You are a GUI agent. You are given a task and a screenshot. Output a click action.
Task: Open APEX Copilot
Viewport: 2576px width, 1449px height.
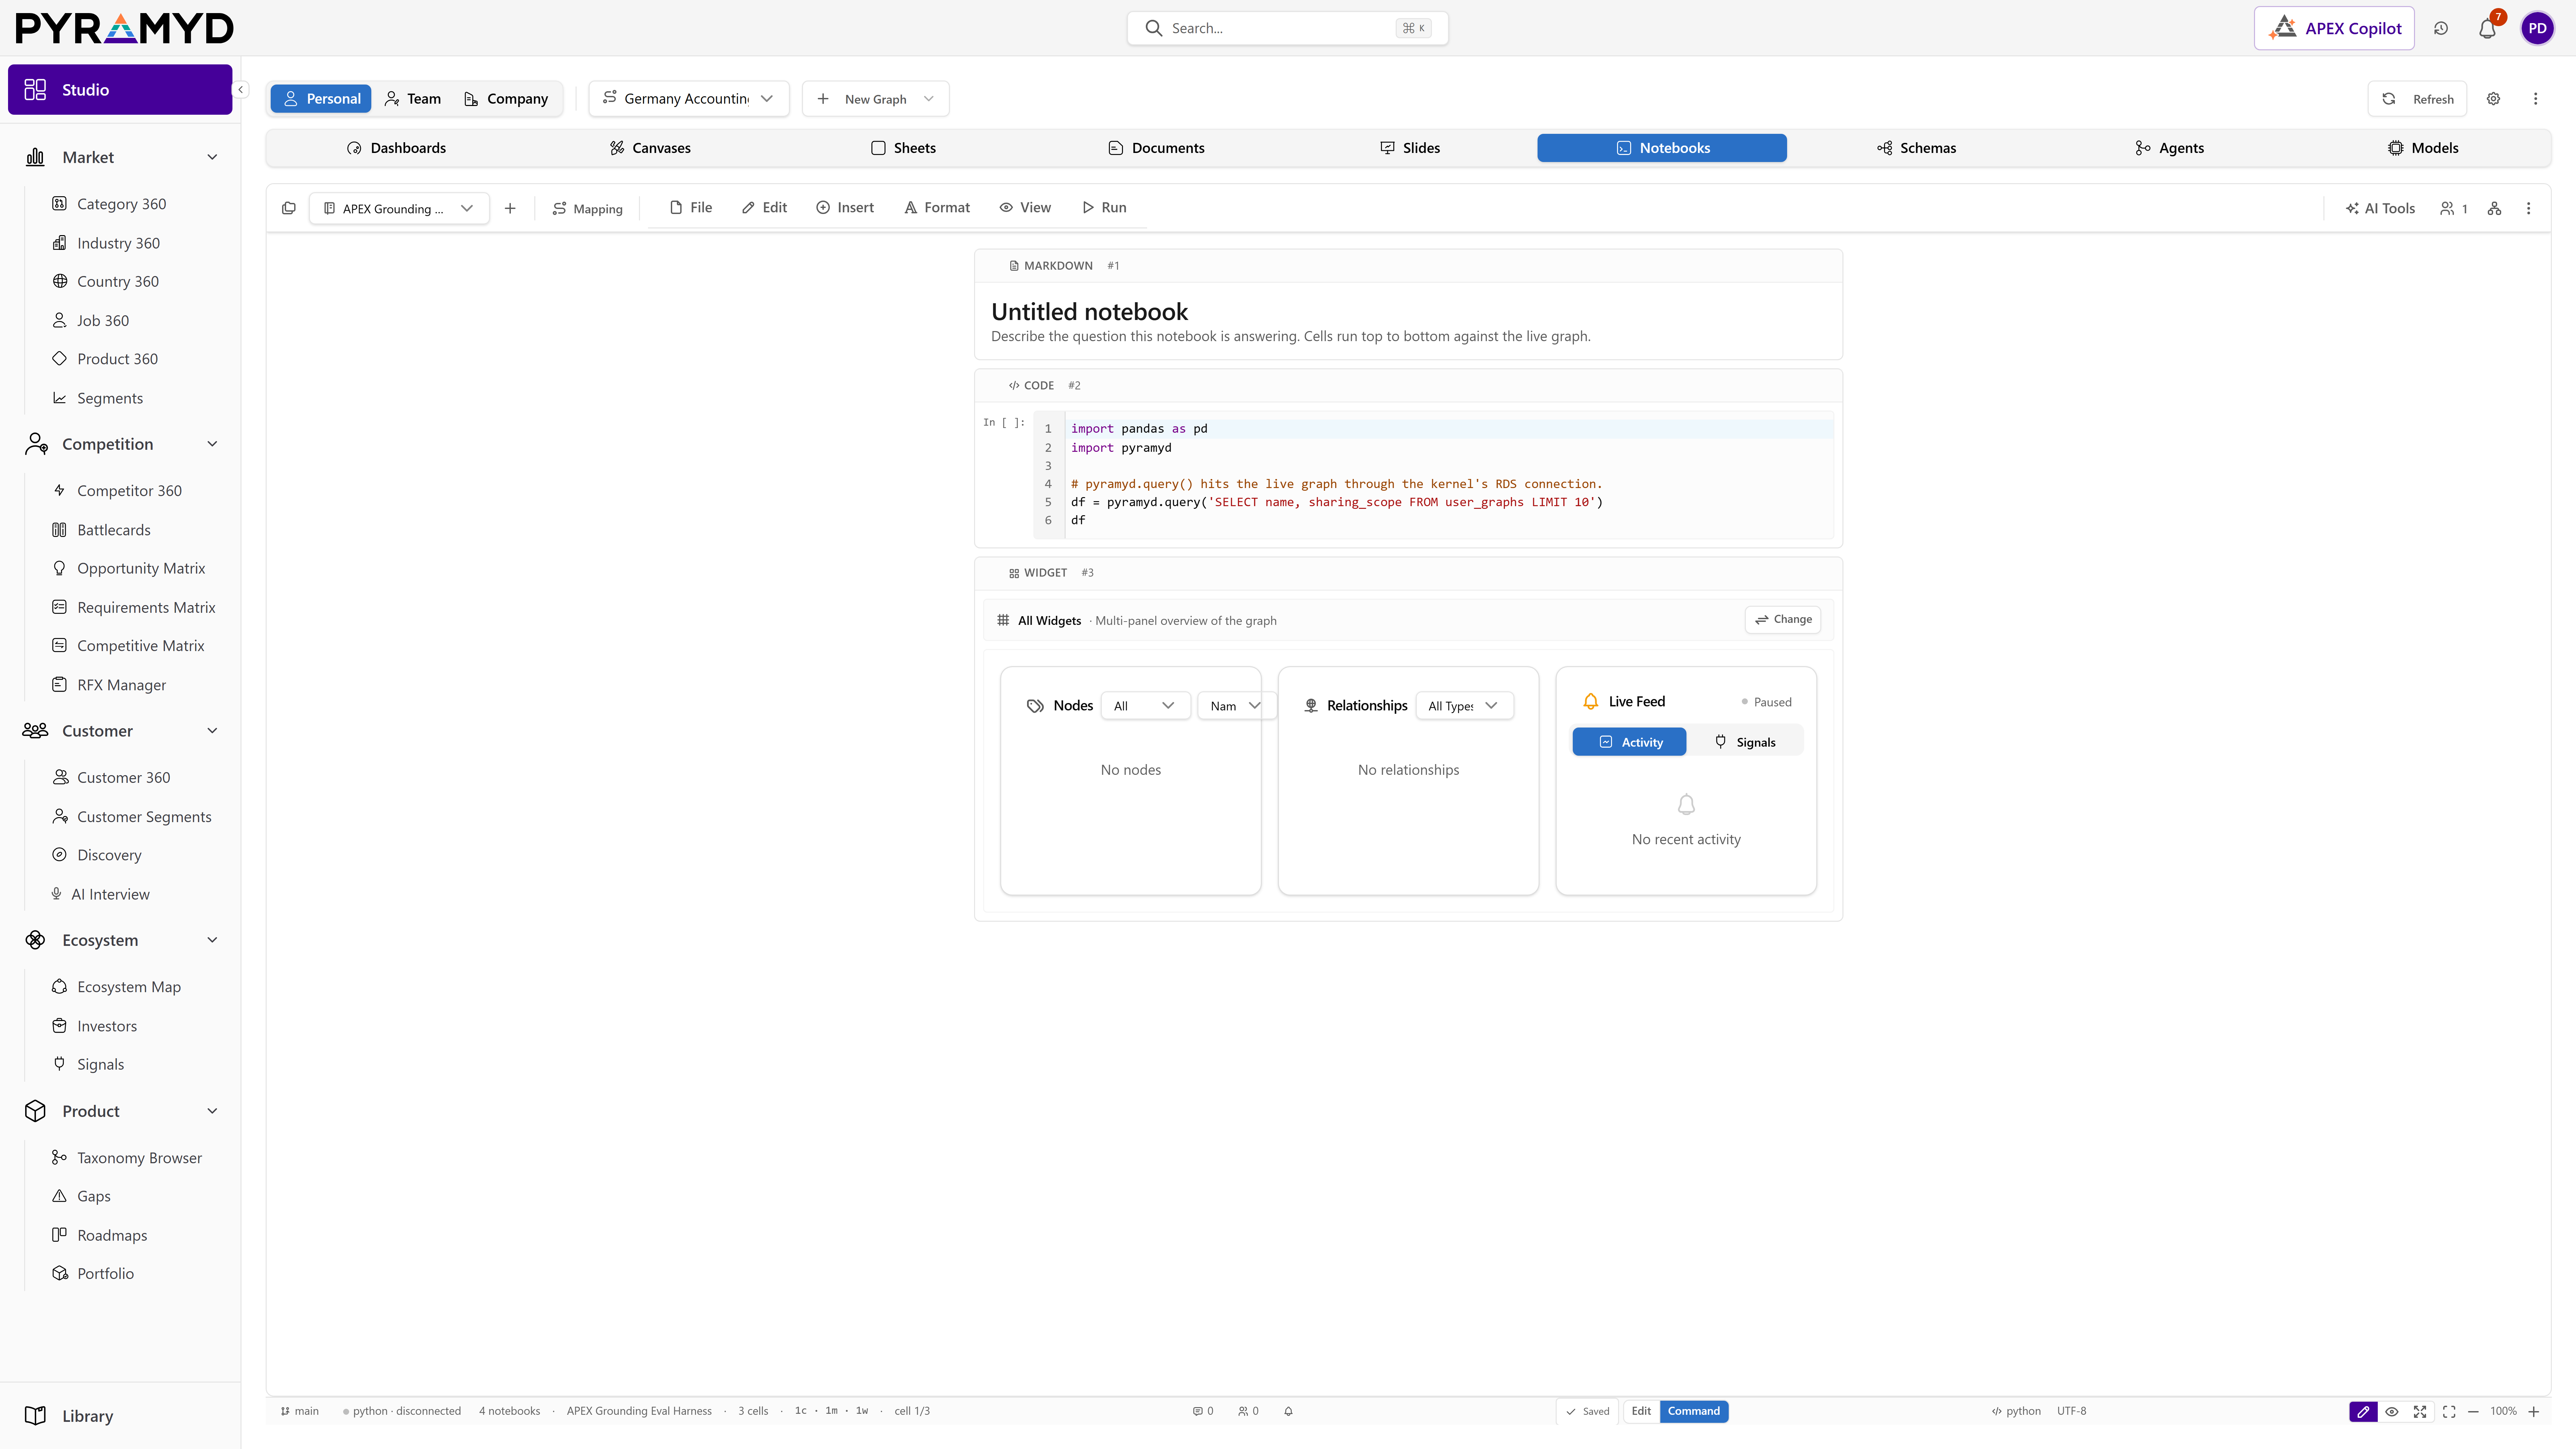(2334, 28)
